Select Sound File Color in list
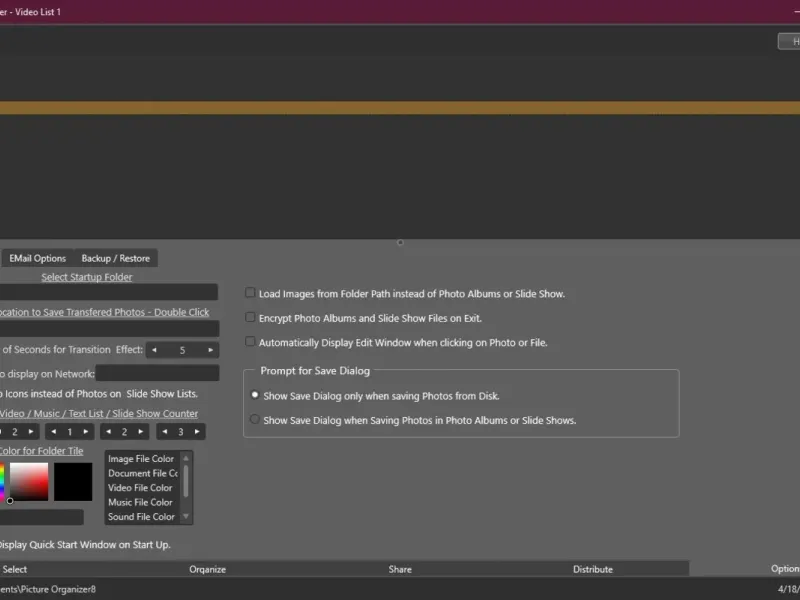 (x=141, y=517)
